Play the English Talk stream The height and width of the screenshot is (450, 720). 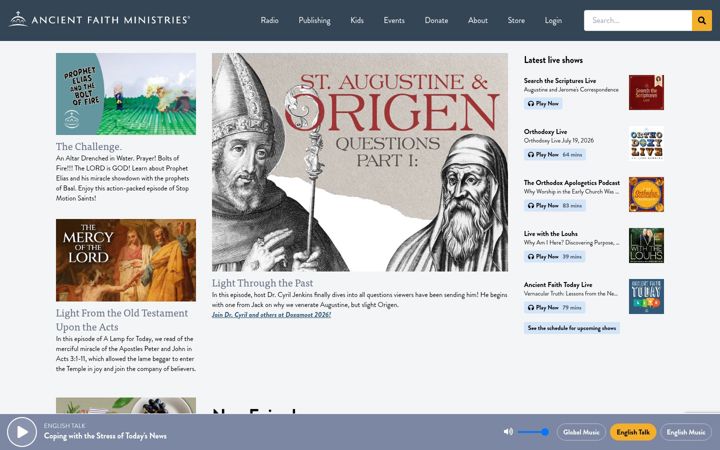point(22,432)
